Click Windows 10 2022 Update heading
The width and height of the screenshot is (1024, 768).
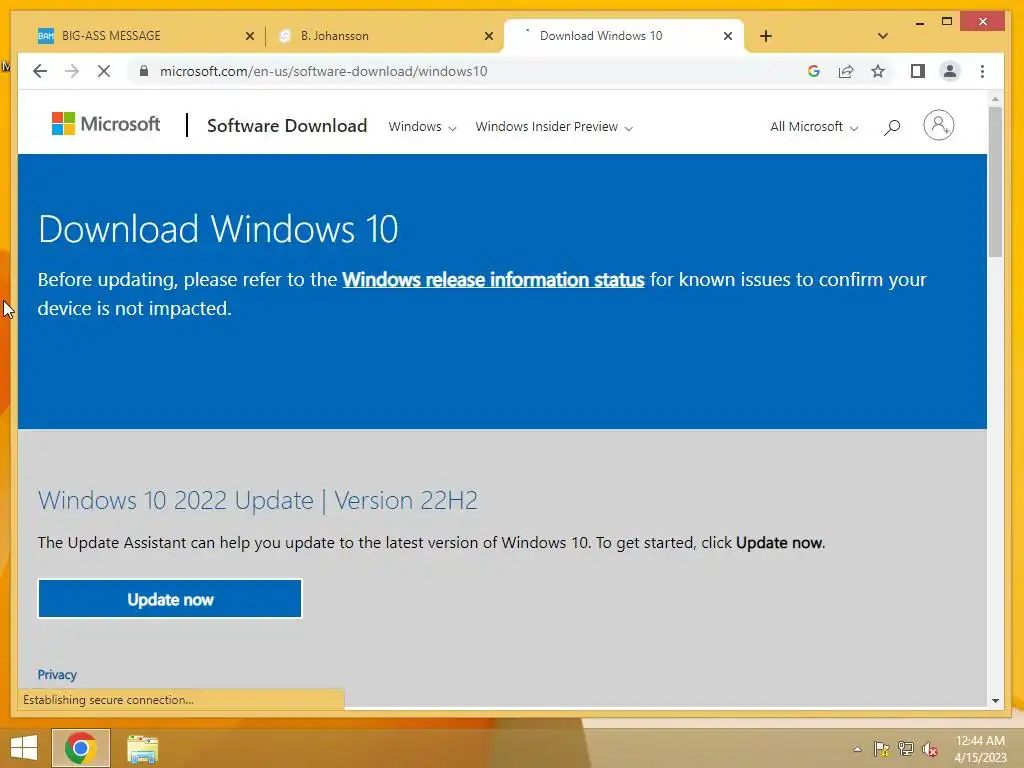[257, 500]
